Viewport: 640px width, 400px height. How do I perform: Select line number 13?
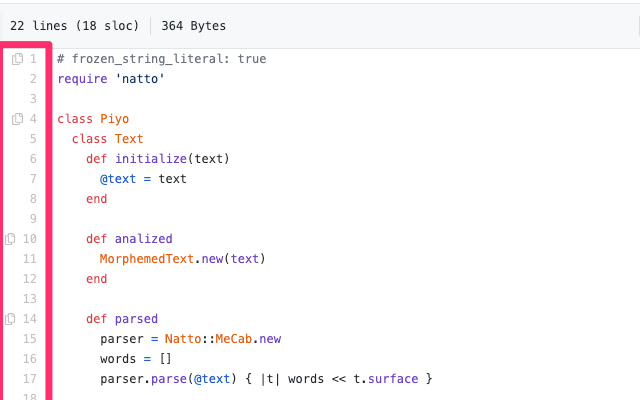30,299
